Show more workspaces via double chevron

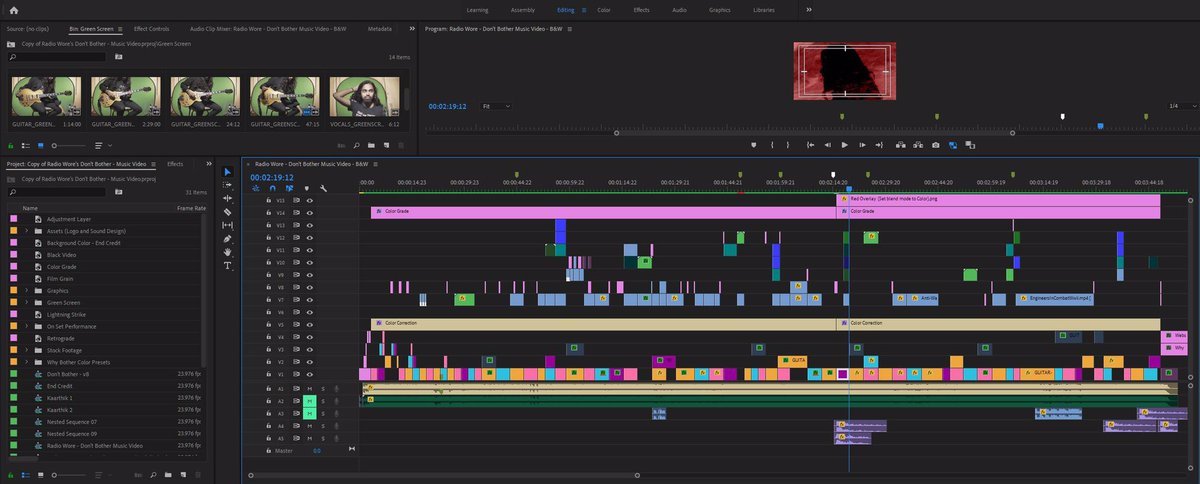click(x=808, y=9)
